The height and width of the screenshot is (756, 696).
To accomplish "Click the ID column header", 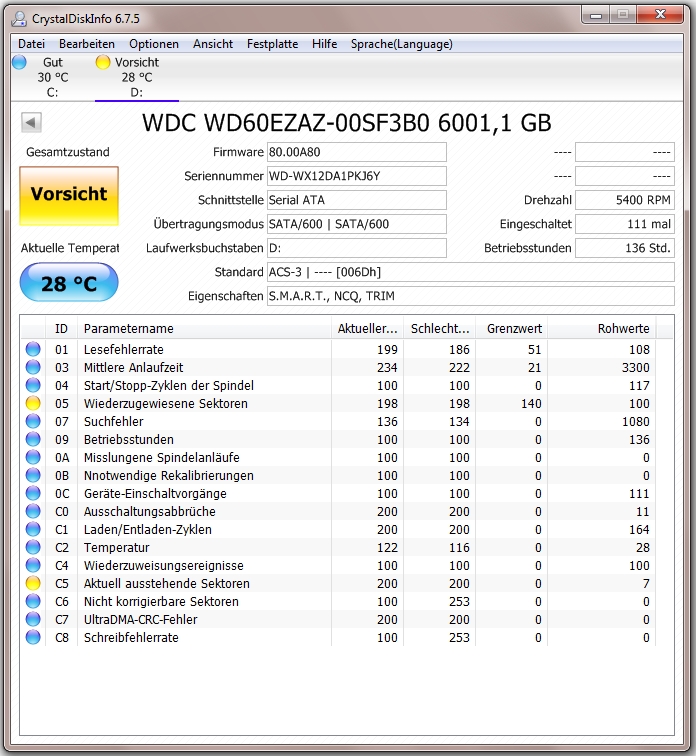I will tap(61, 328).
